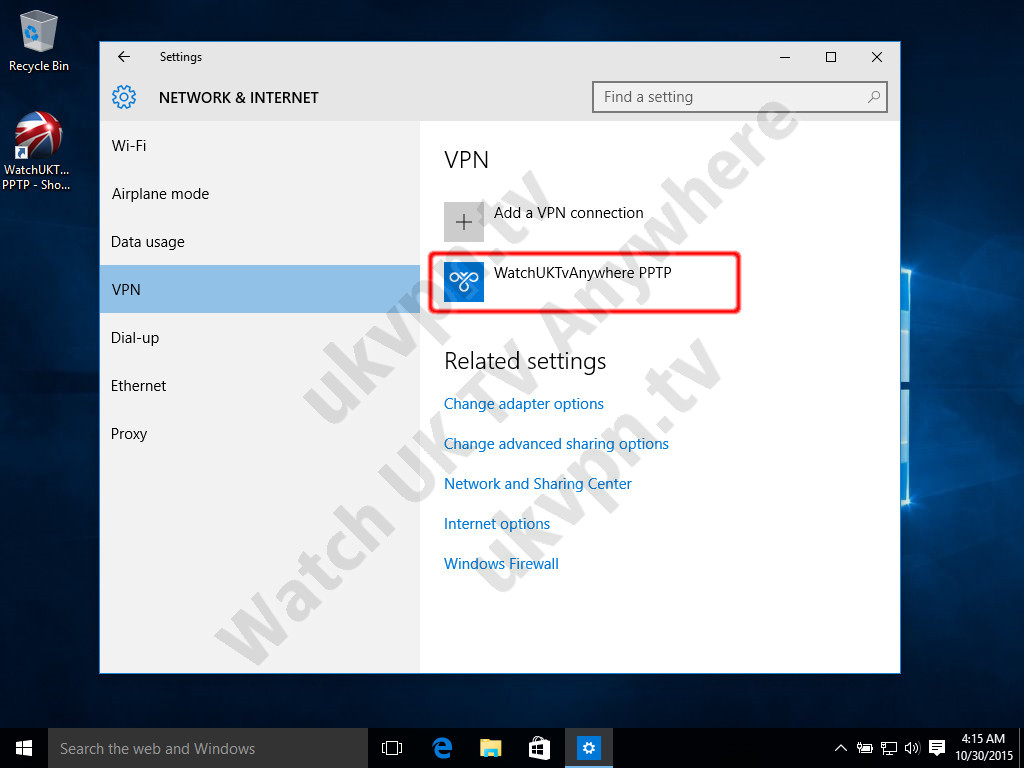This screenshot has width=1024, height=768.
Task: Select the WatchUKTvAnywhere PPTP connection name
Action: click(583, 273)
